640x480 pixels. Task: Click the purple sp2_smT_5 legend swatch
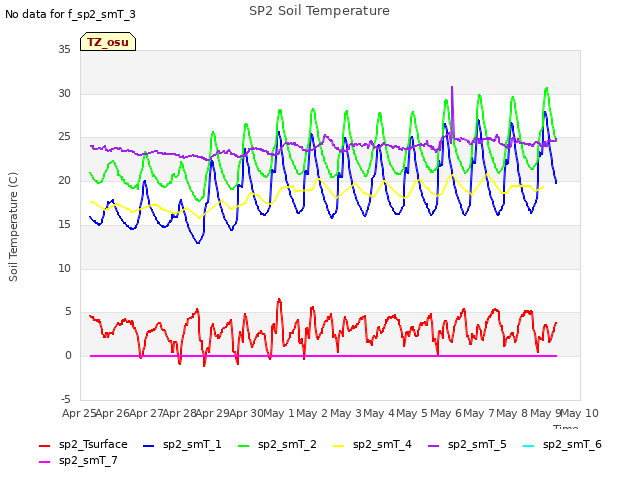433,446
